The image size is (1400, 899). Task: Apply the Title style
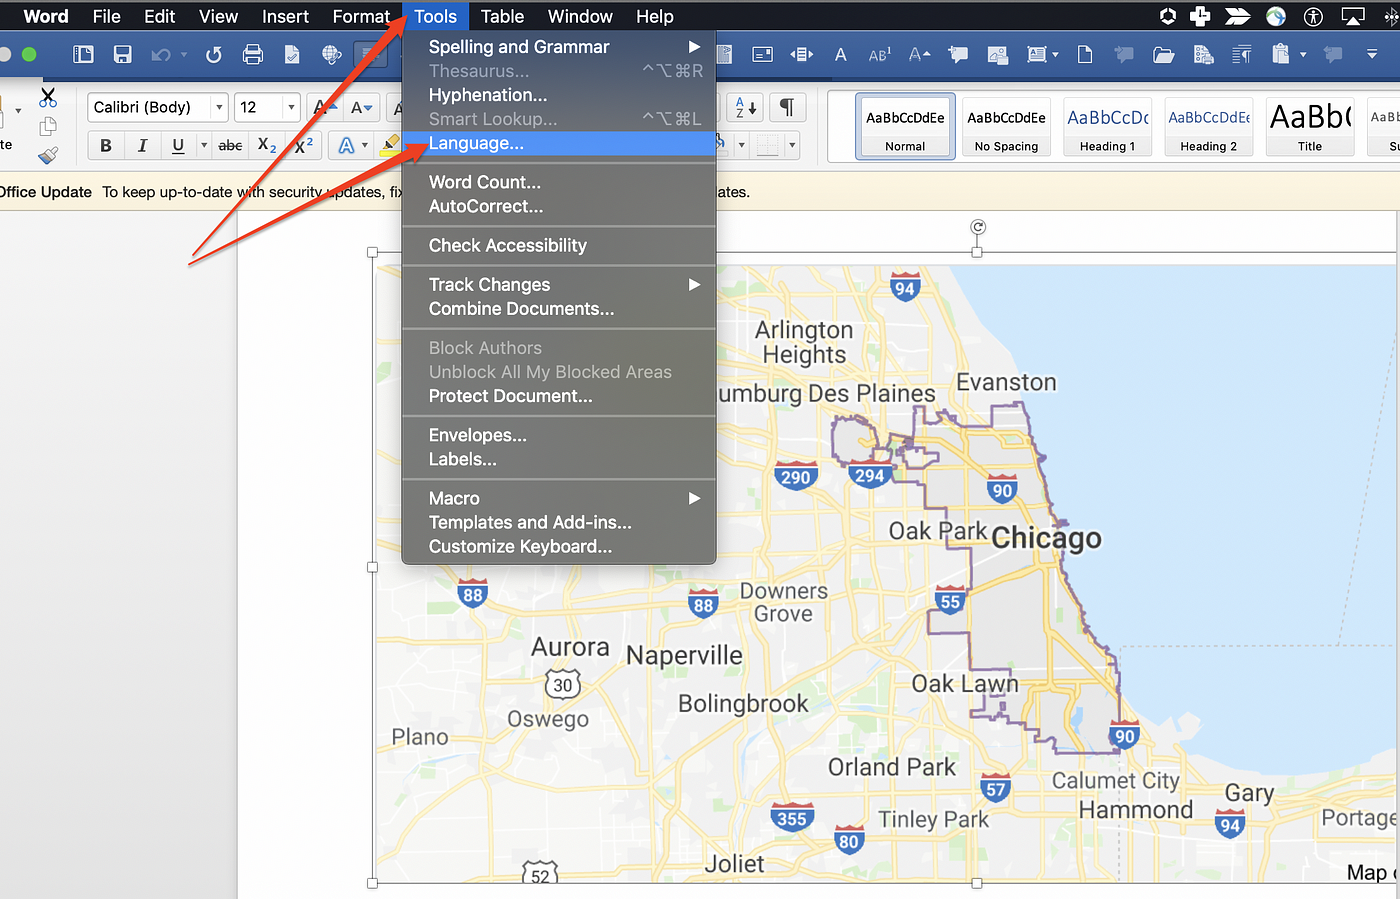1310,126
